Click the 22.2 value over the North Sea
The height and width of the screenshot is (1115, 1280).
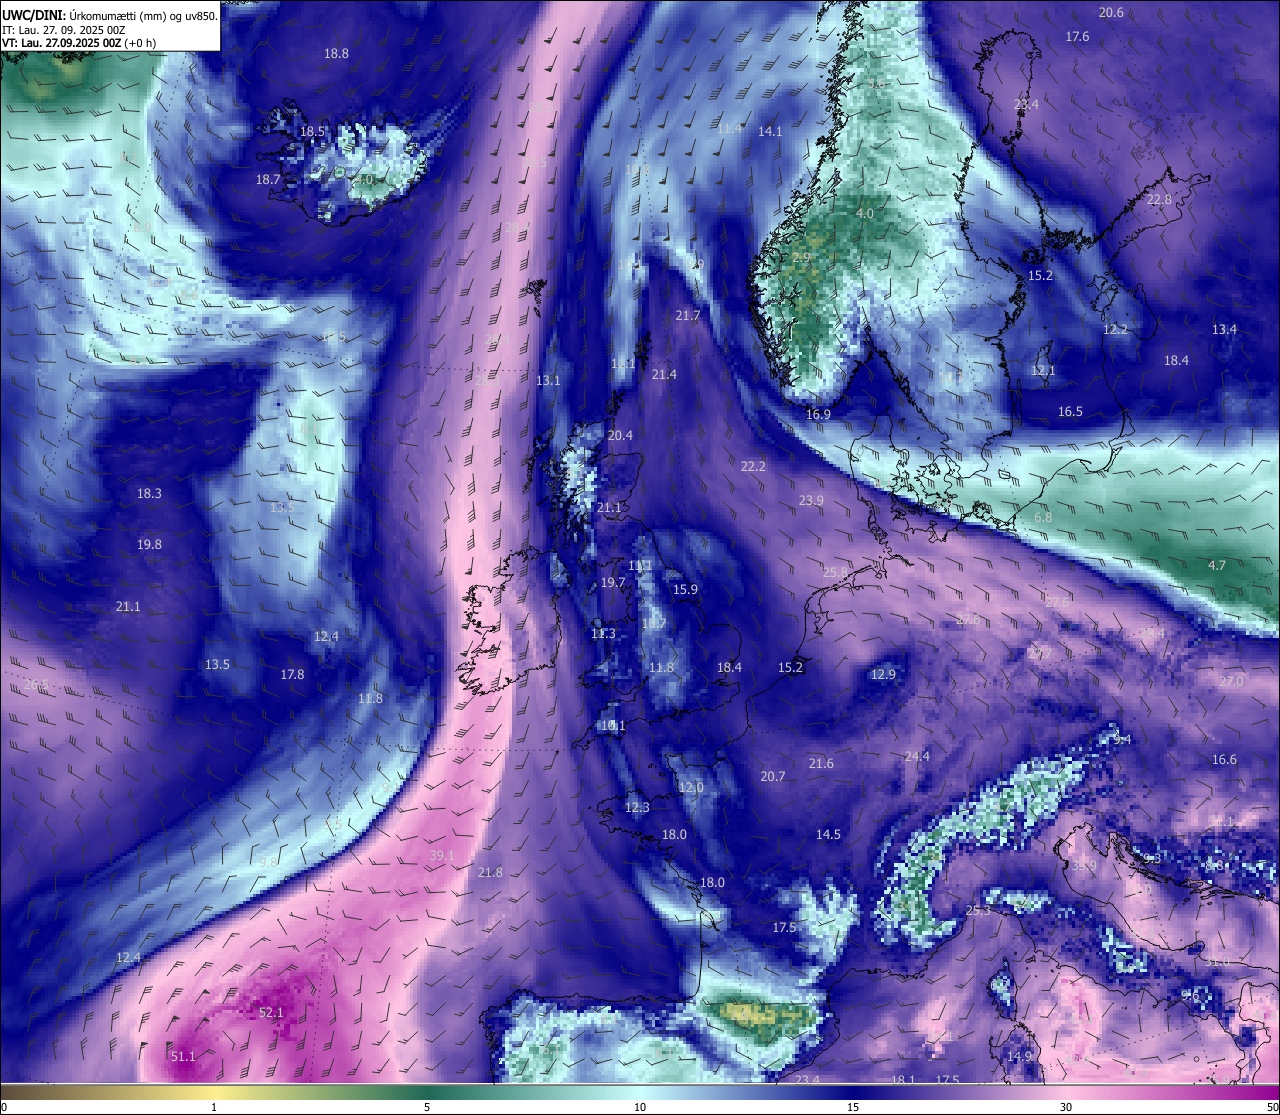753,467
